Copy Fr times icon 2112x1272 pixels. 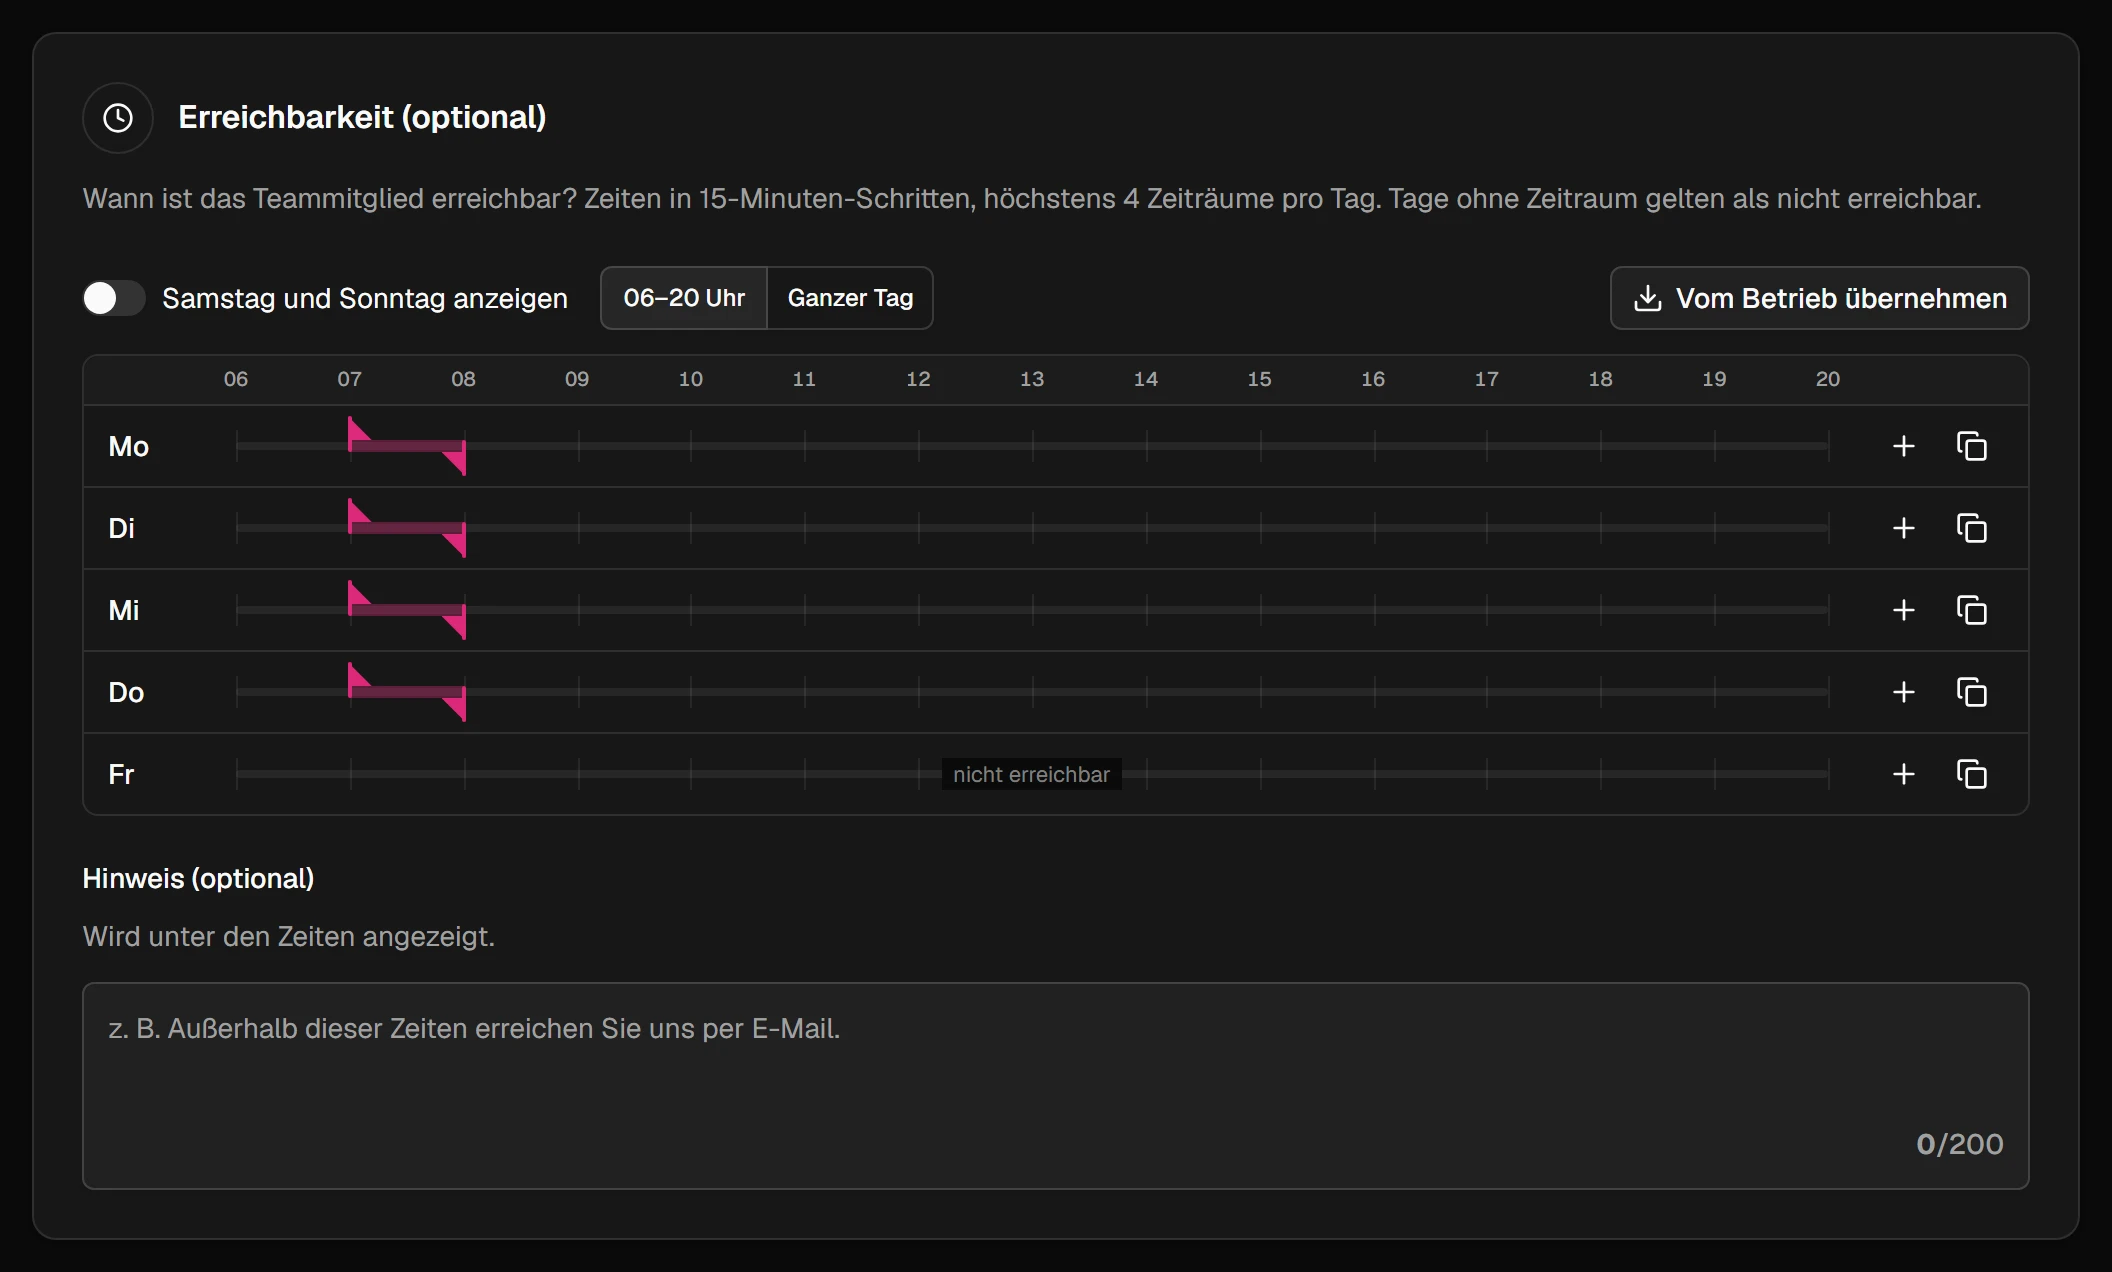pos(1972,774)
